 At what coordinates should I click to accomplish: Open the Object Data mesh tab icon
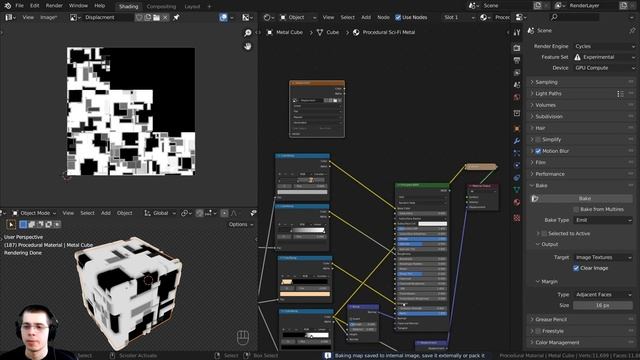coord(517,190)
